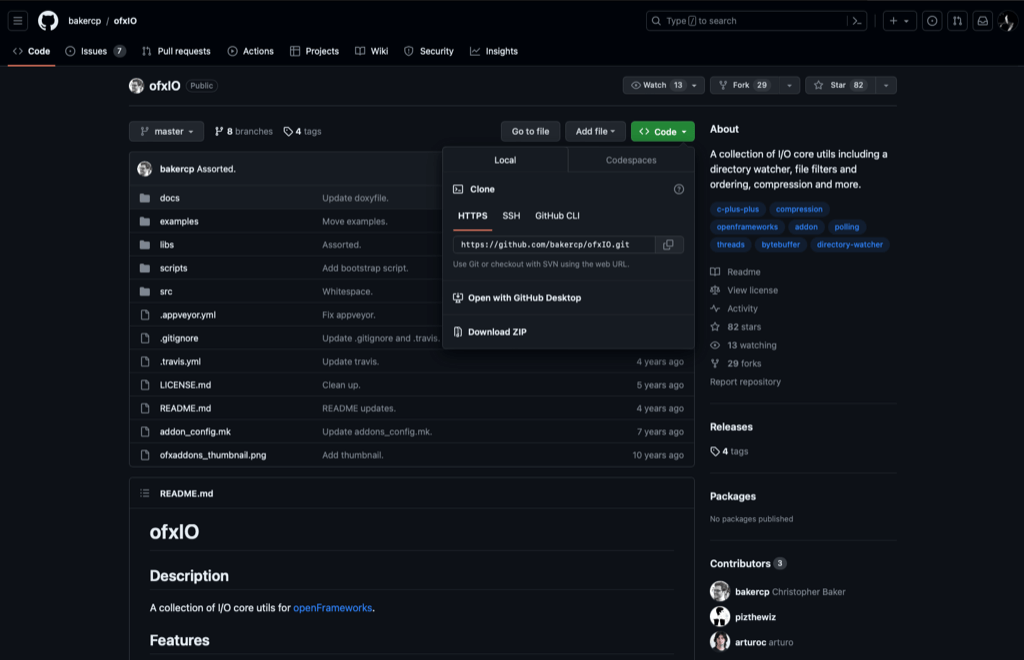Open pull requests icon in header
1024x660 pixels.
957,21
